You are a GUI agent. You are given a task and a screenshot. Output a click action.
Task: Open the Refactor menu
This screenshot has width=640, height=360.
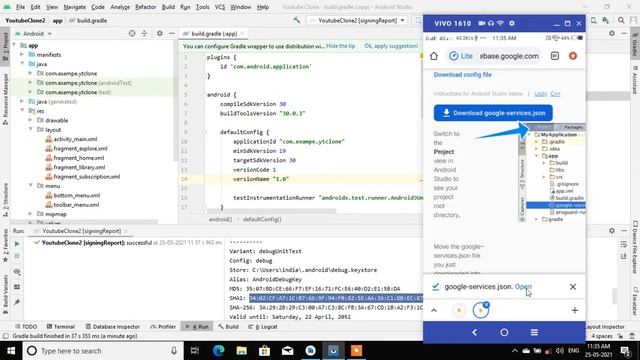(x=145, y=7)
